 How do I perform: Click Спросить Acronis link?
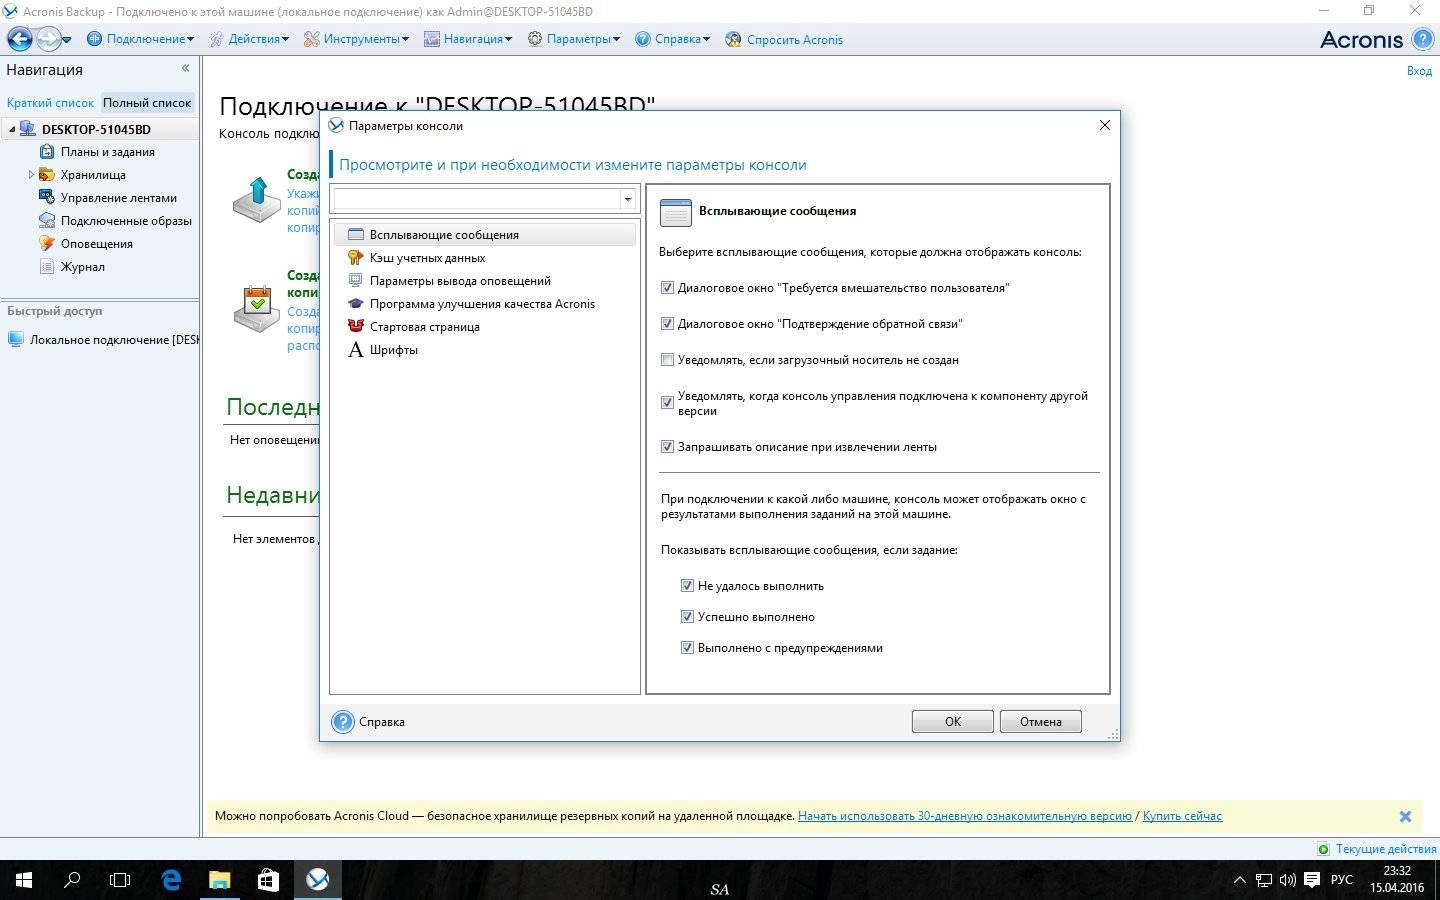pyautogui.click(x=784, y=39)
